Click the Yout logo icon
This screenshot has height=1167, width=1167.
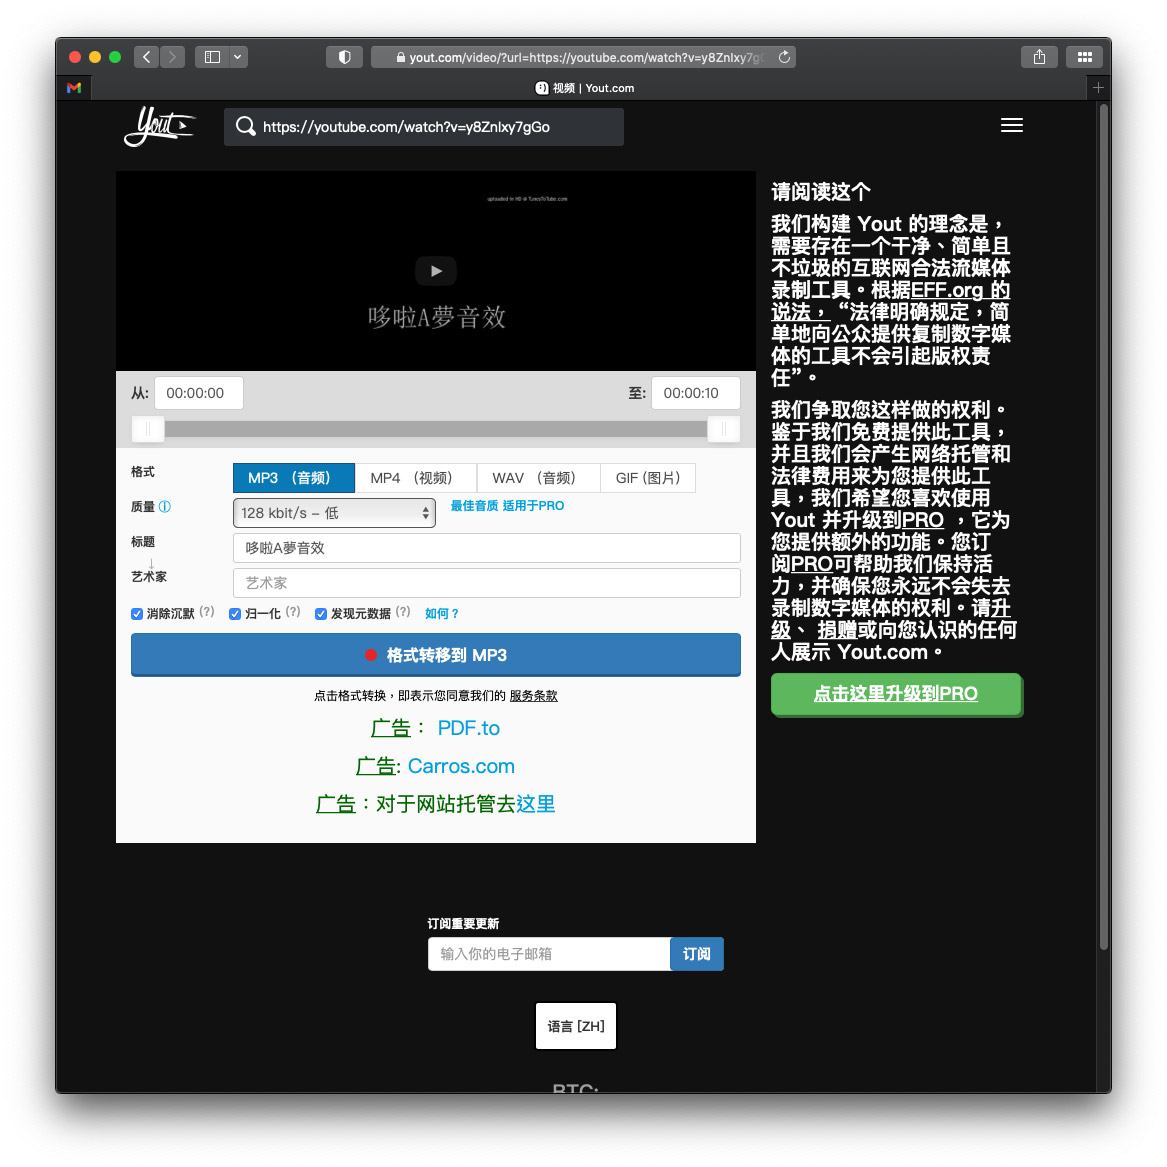point(158,126)
